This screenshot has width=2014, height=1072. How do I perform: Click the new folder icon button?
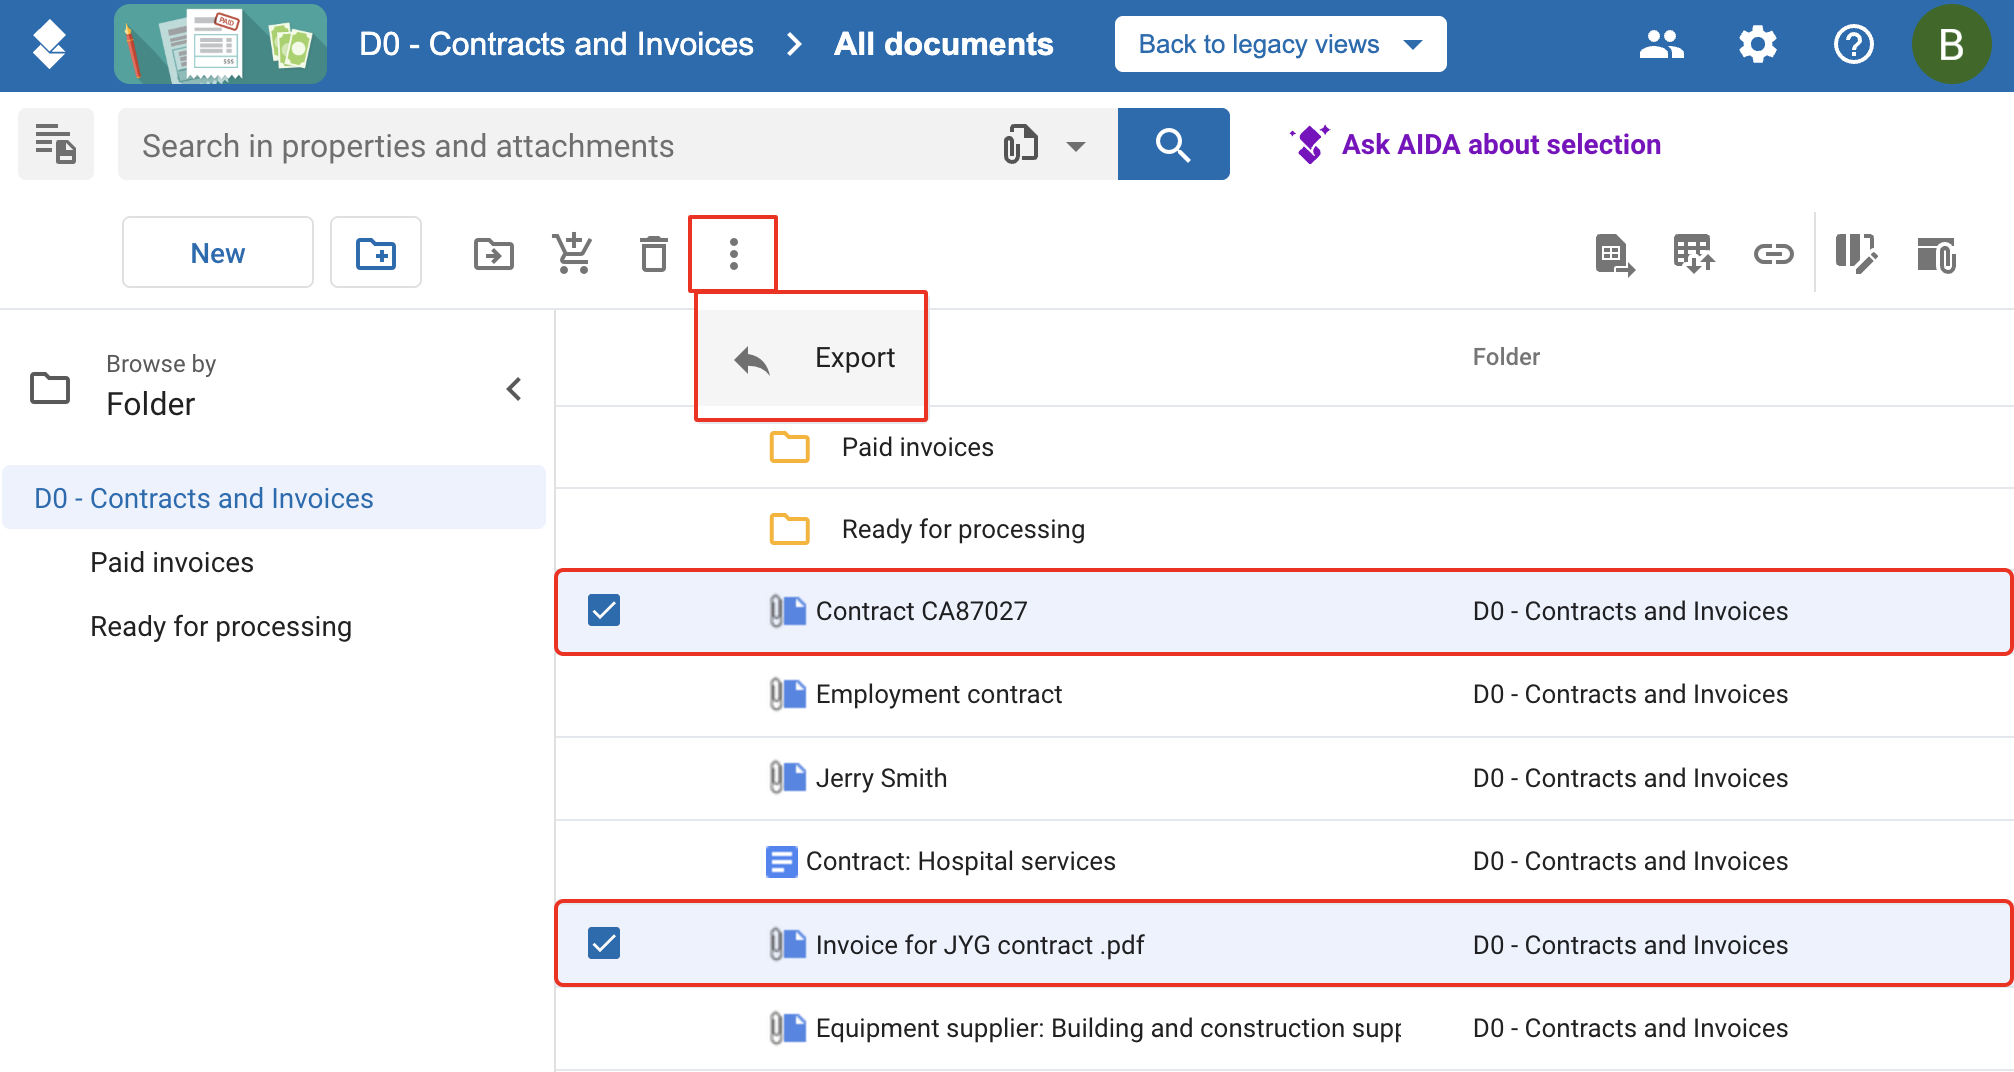(x=376, y=252)
